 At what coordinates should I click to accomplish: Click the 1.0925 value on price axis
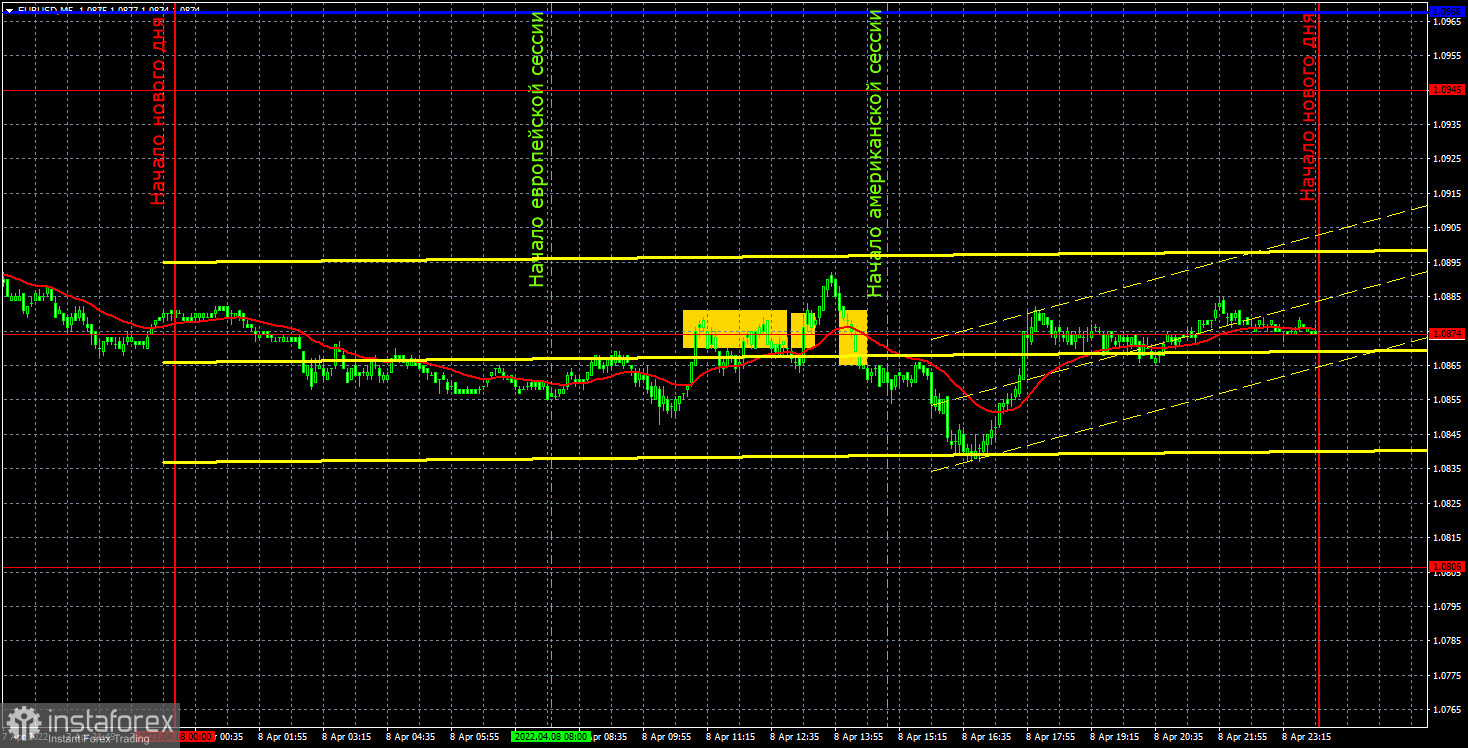[1448, 159]
